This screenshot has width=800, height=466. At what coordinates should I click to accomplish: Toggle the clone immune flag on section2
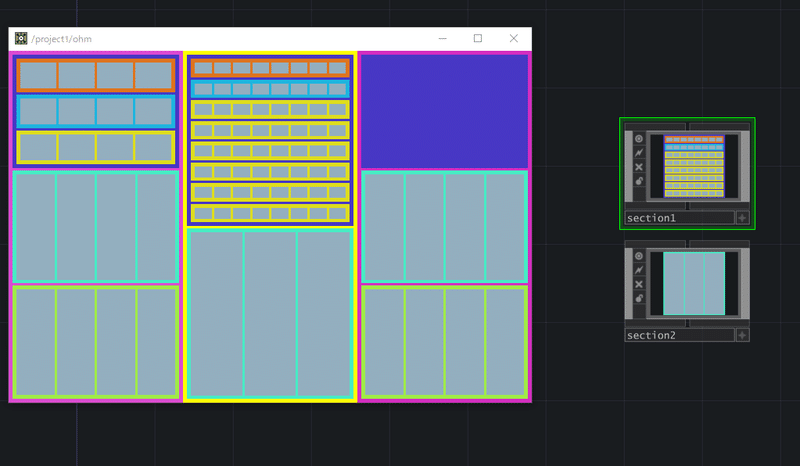tap(639, 270)
